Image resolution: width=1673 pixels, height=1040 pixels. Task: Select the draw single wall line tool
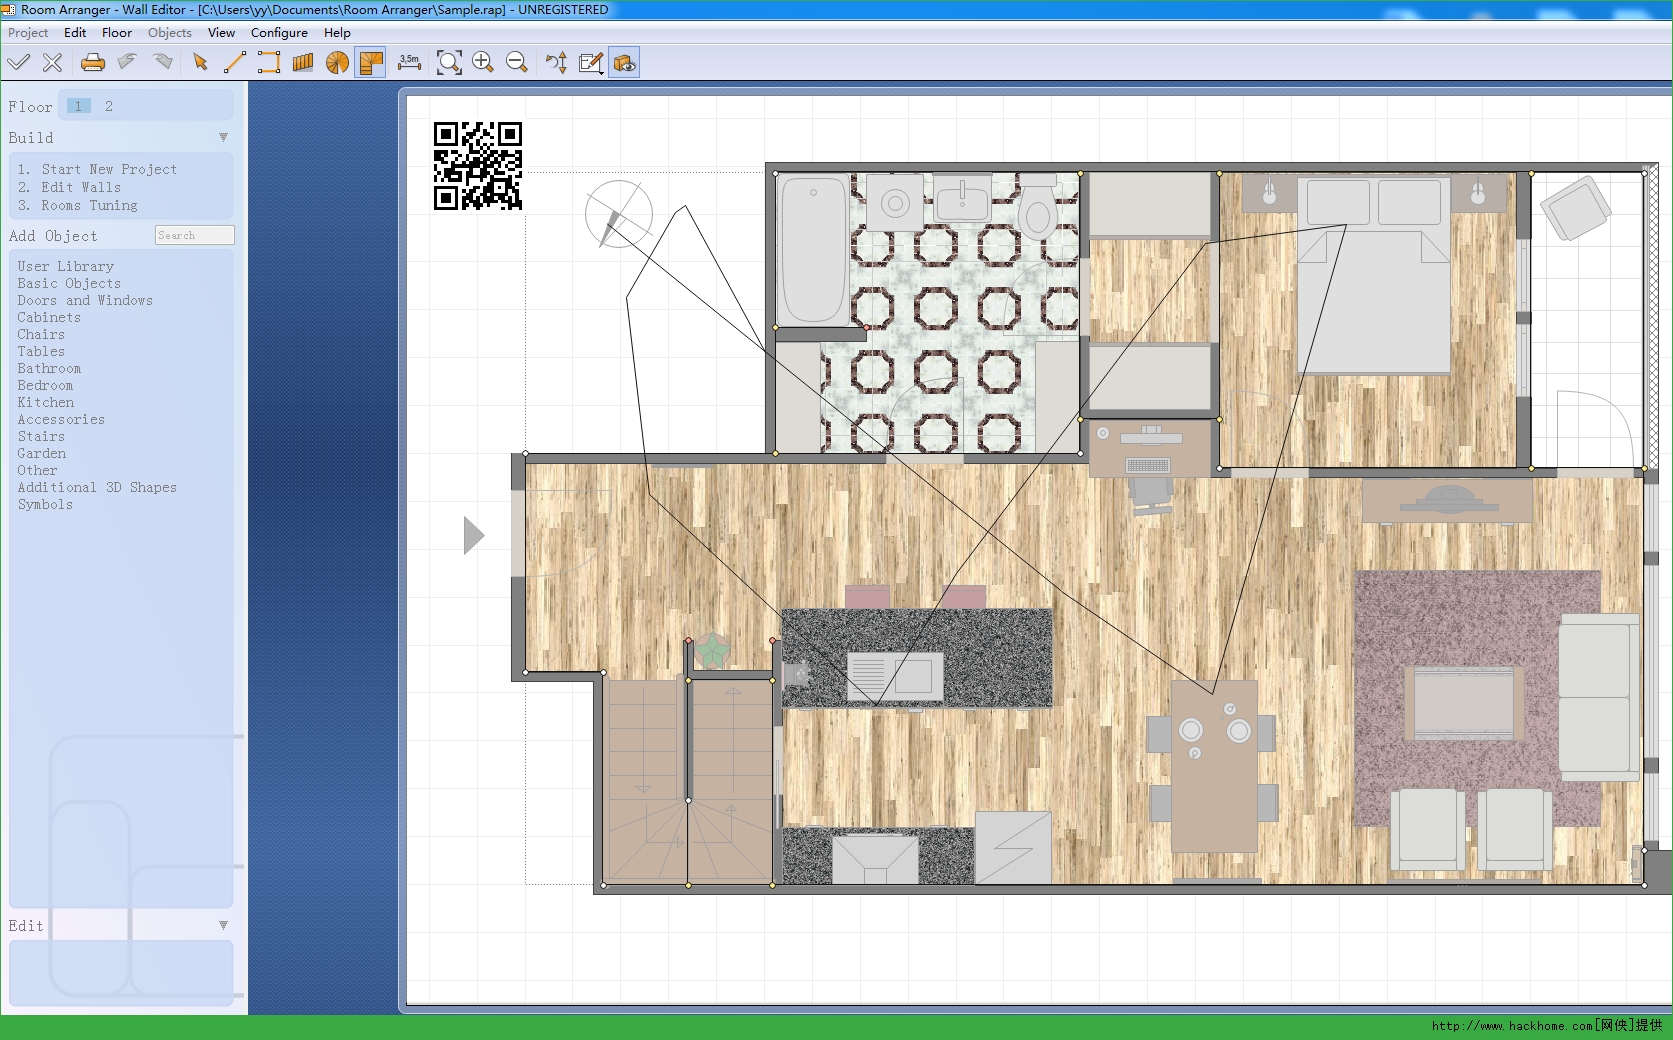[x=234, y=63]
